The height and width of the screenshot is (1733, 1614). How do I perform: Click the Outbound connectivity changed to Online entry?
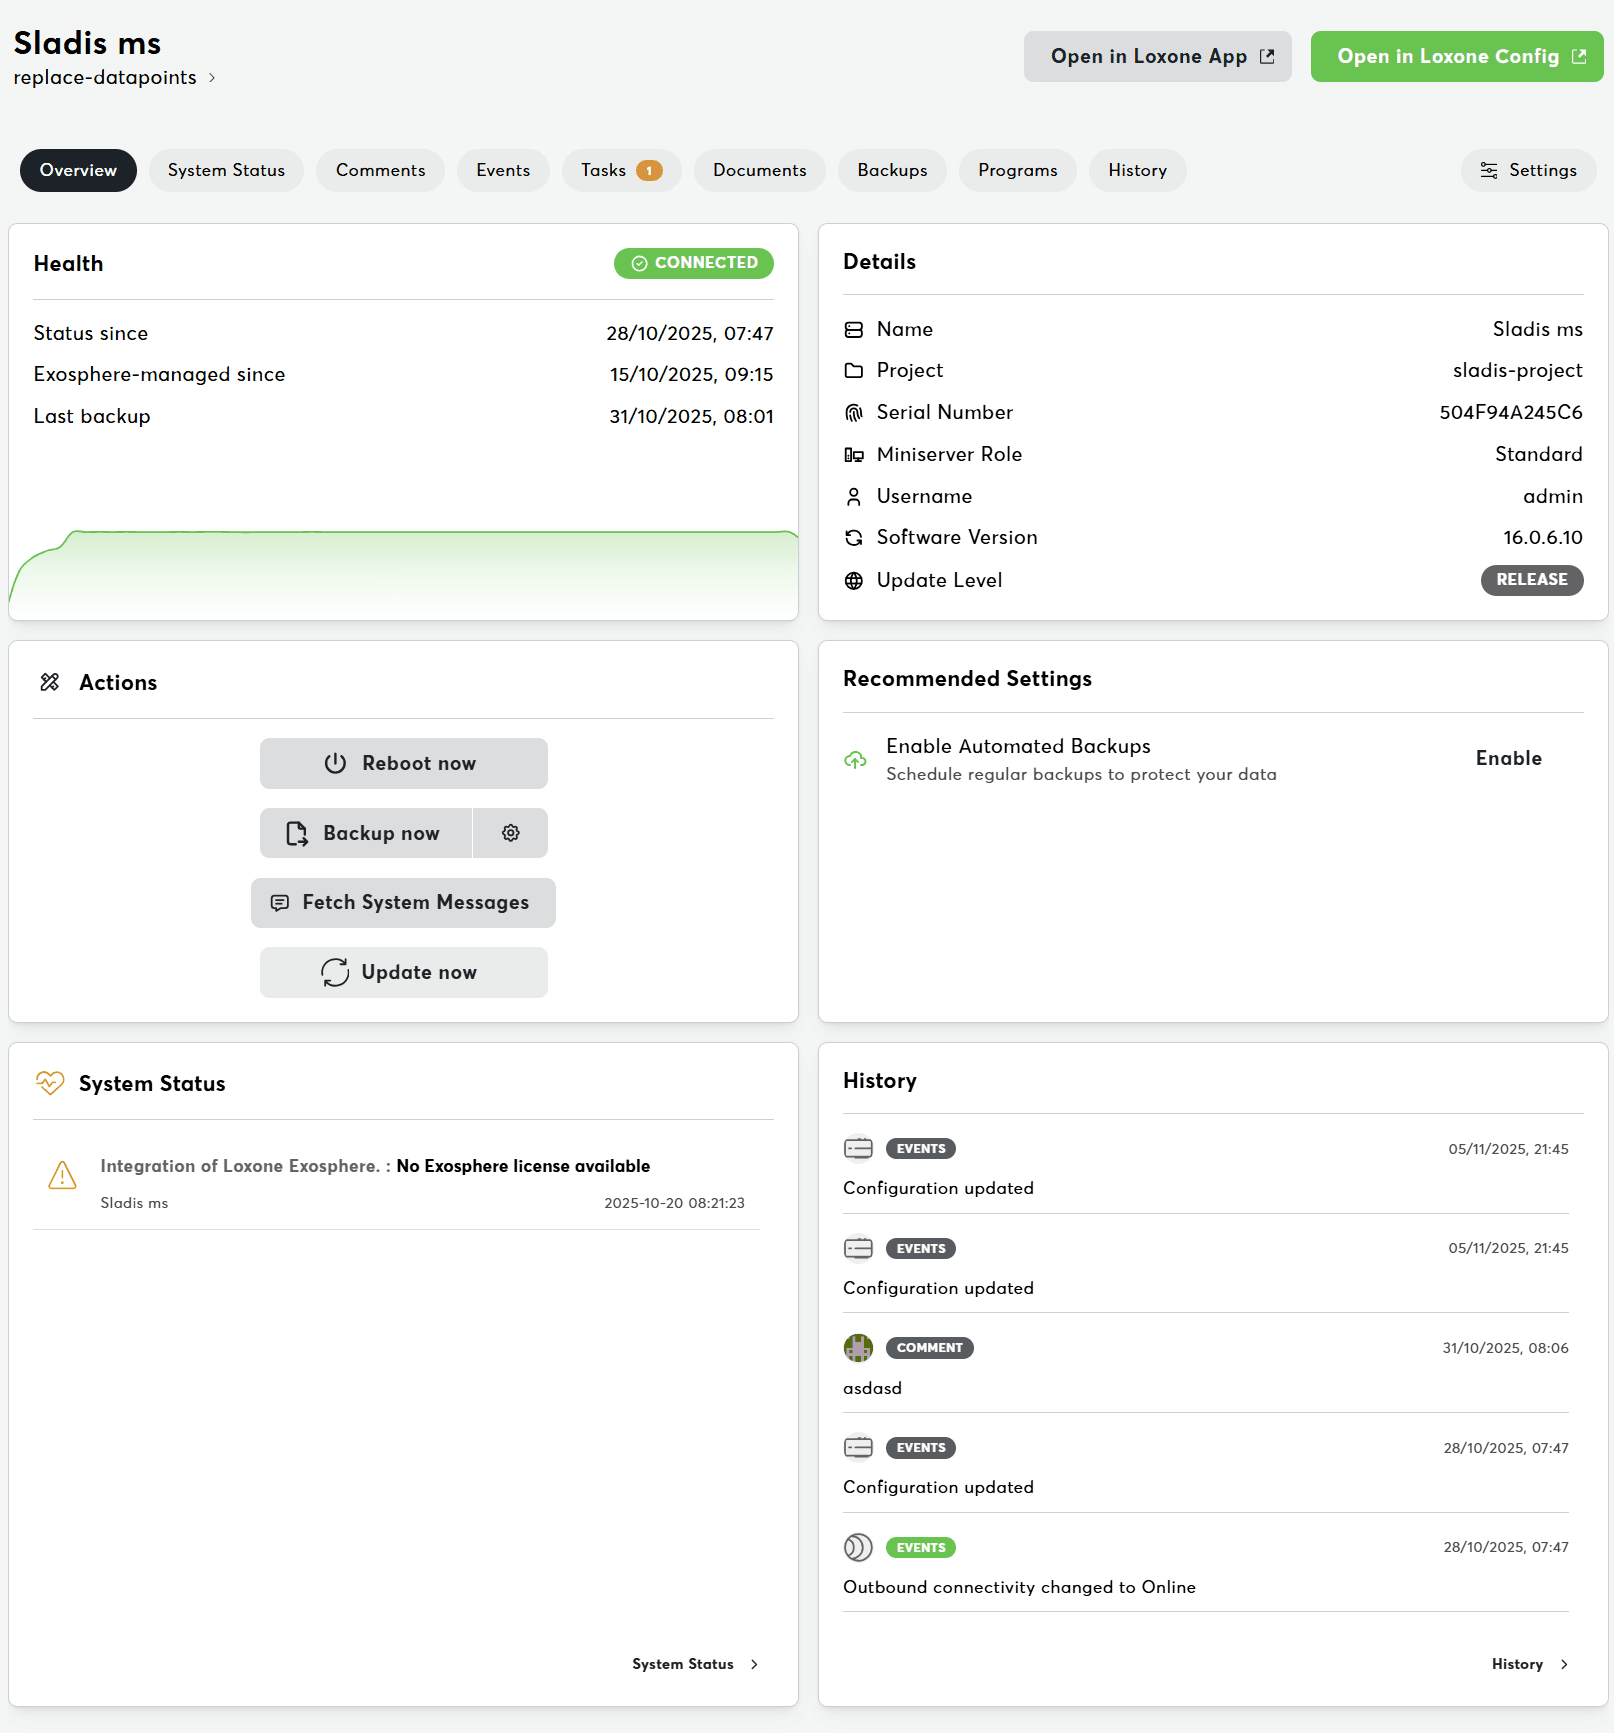click(x=1019, y=1588)
